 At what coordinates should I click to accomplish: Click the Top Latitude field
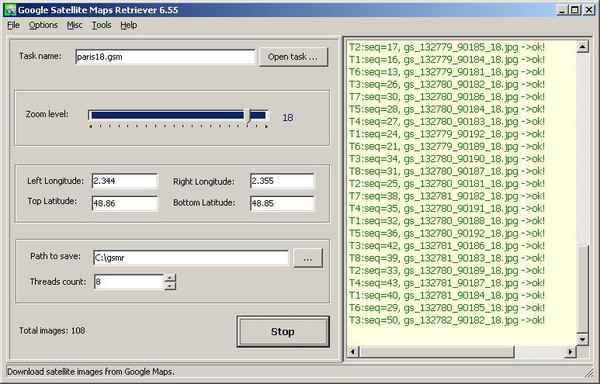pos(125,203)
